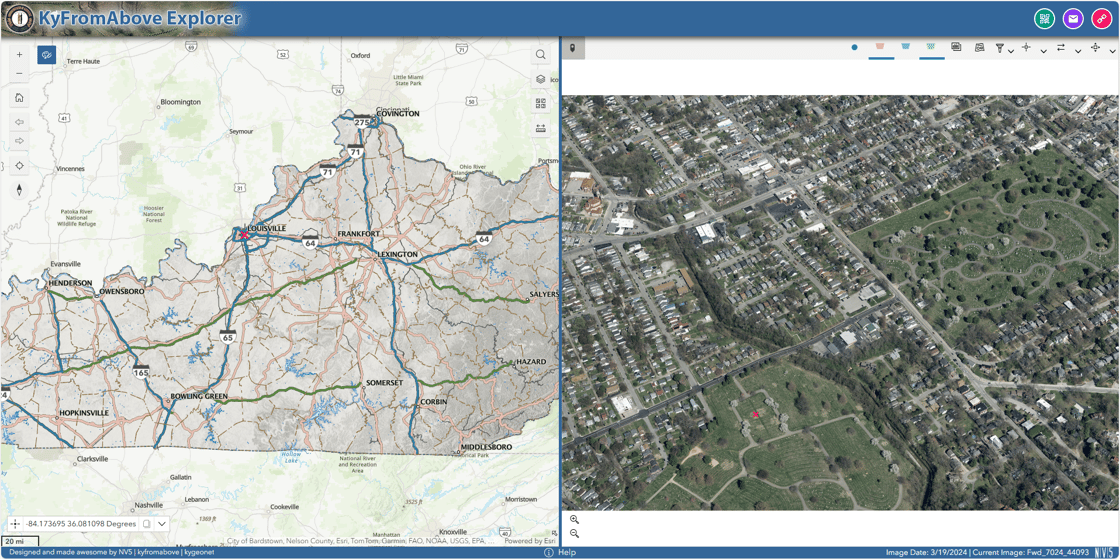
Task: Zoom in on the oblique aerial image
Action: coord(574,520)
